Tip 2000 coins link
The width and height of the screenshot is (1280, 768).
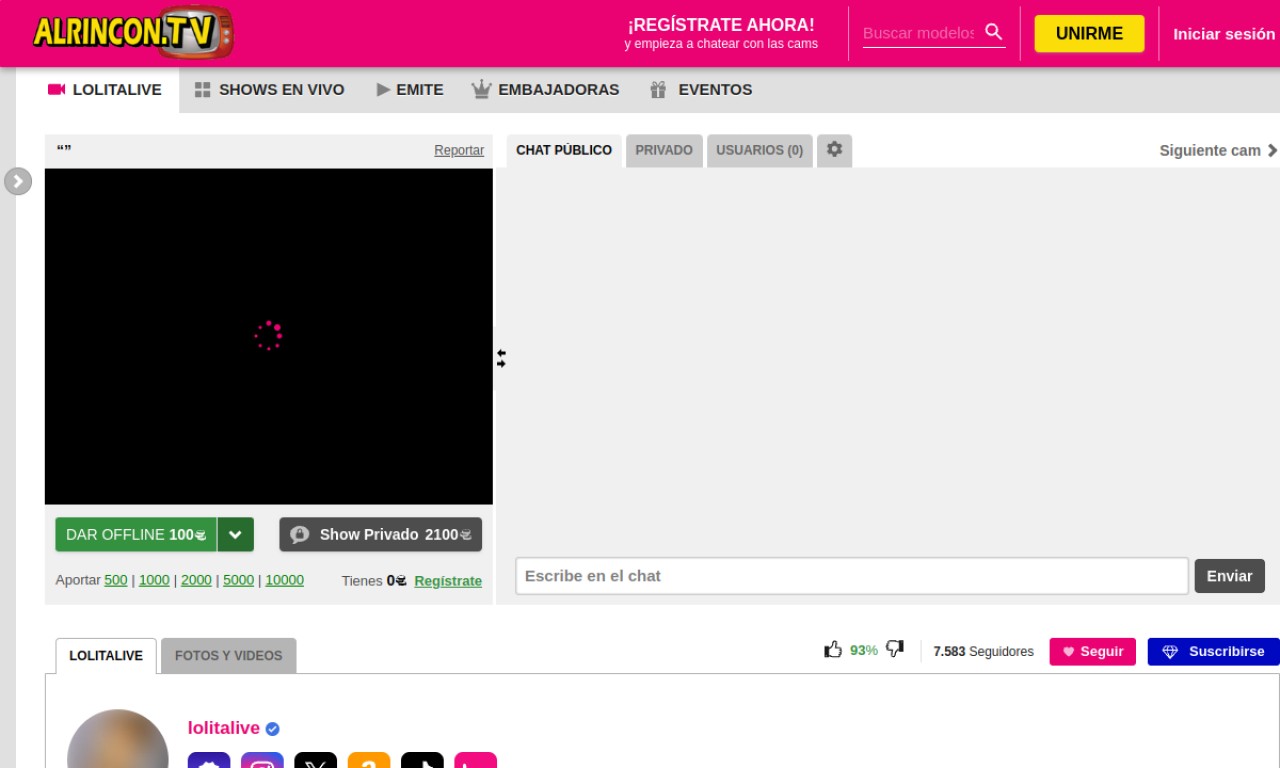tap(196, 580)
